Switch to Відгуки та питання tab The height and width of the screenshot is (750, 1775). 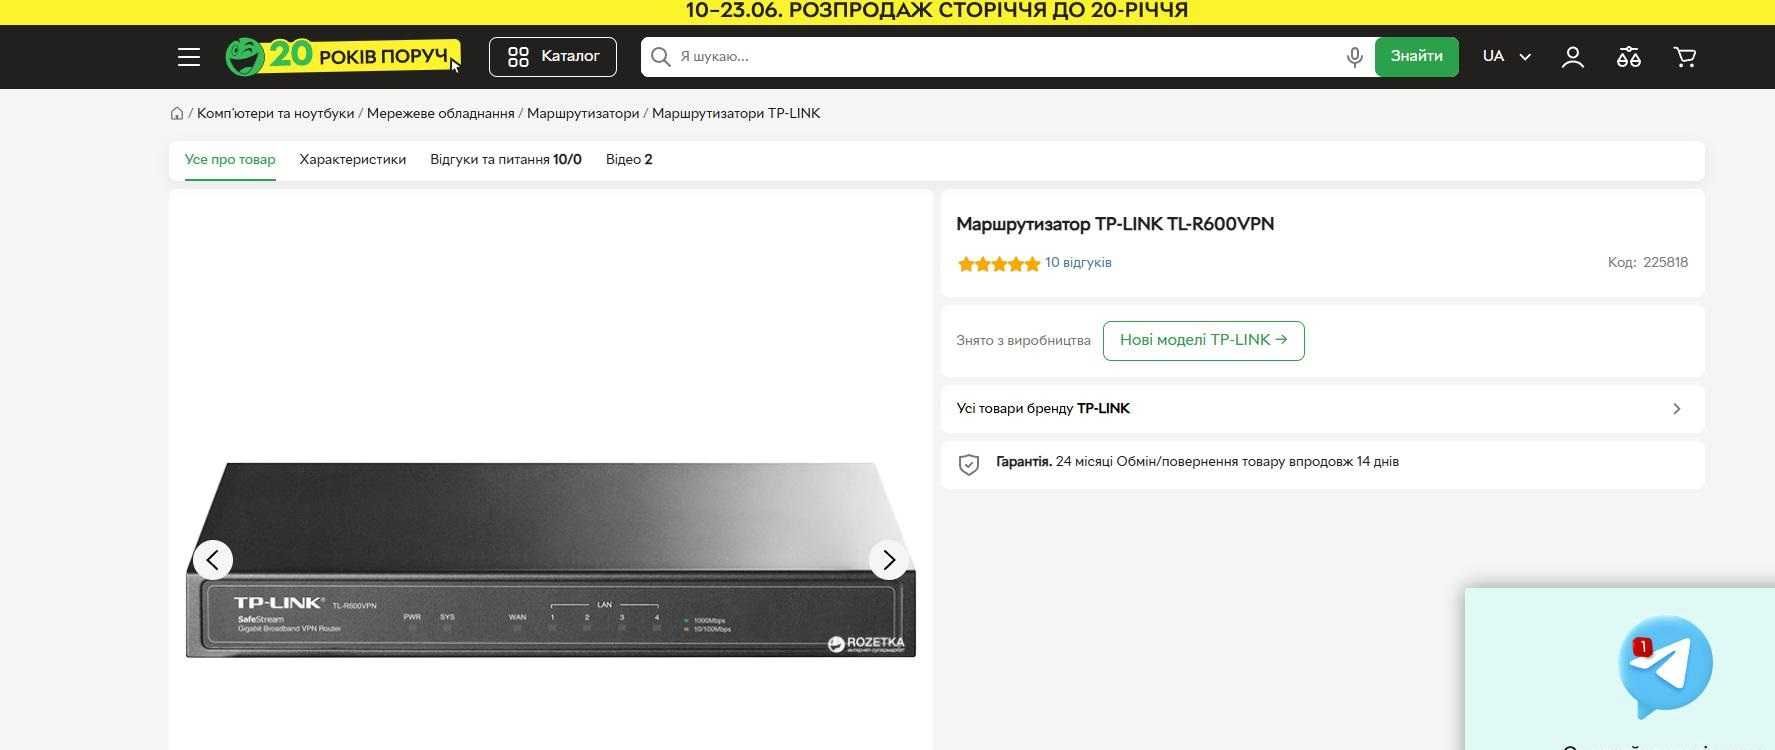(506, 160)
